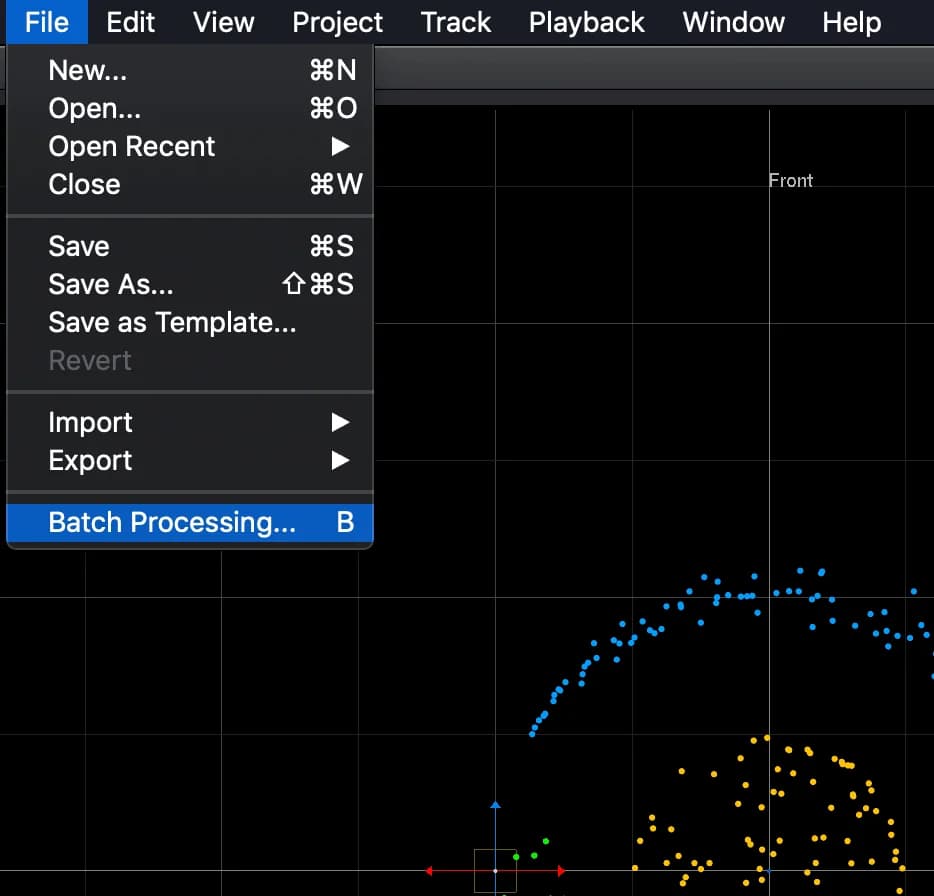
Task: Open the Project menu
Action: (x=337, y=22)
